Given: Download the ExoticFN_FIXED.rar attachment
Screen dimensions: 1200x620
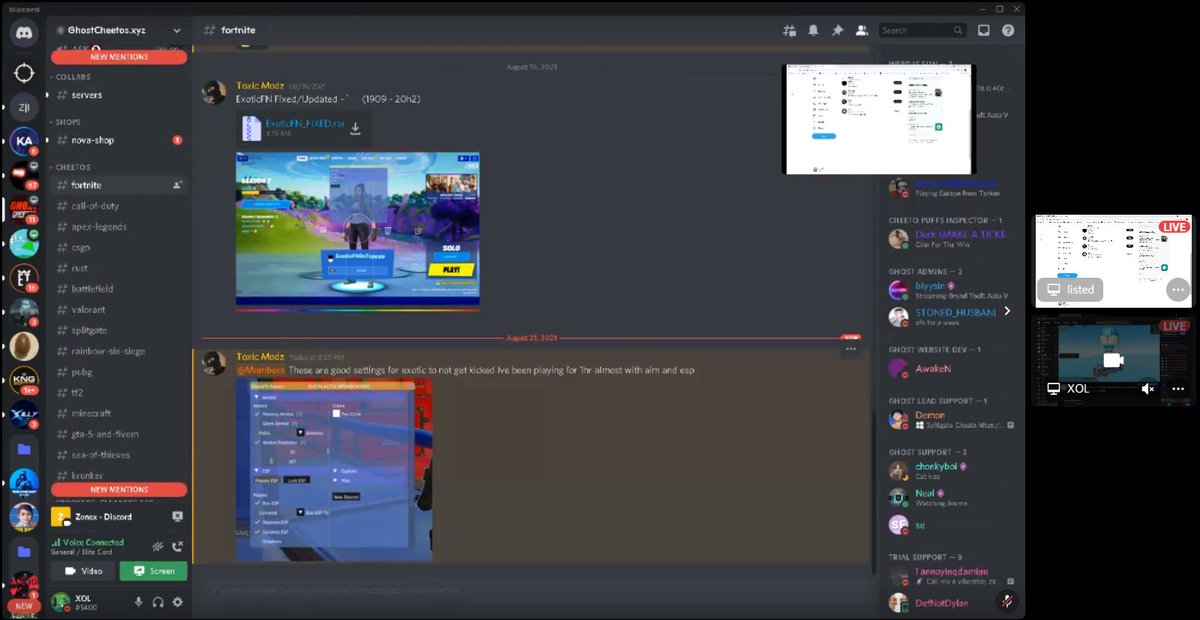Looking at the screenshot, I should 354,128.
